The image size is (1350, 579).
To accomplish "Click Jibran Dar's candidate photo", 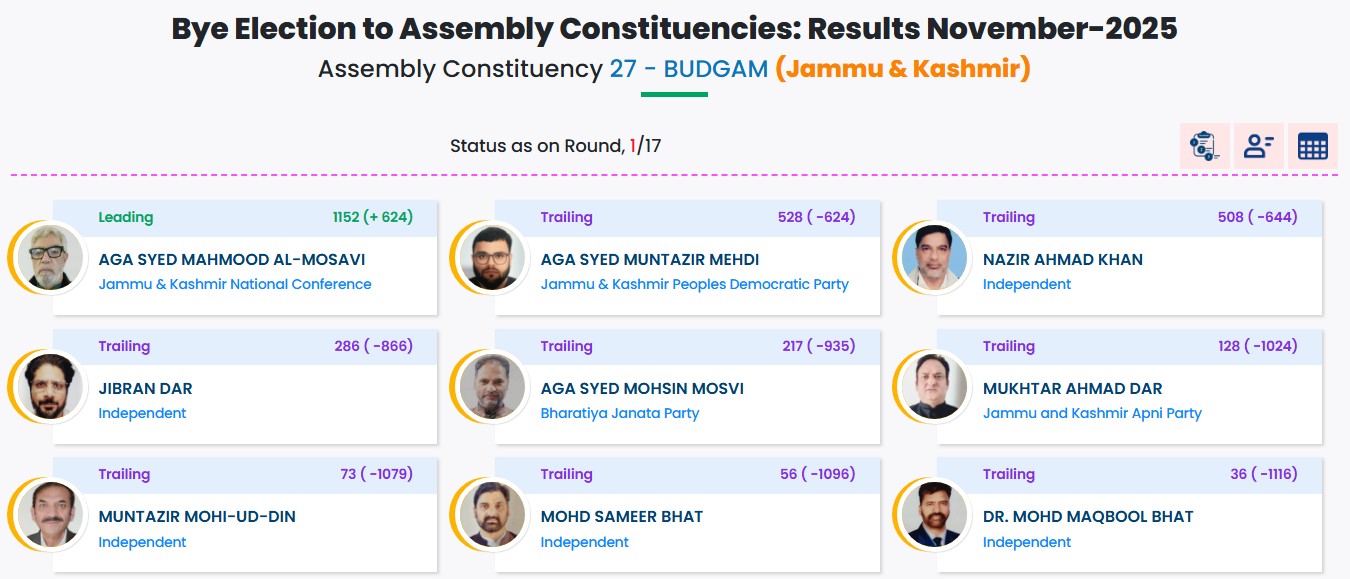I will tap(50, 386).
